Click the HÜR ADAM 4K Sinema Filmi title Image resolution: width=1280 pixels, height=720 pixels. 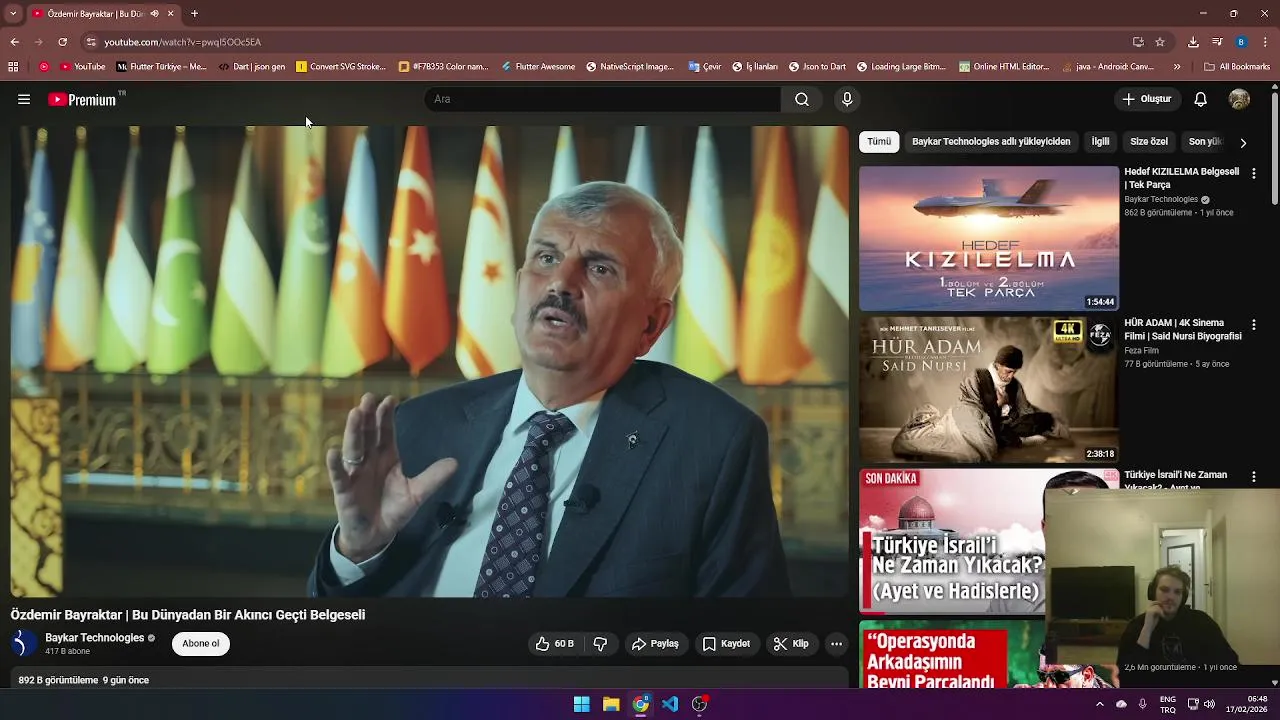tap(1182, 330)
